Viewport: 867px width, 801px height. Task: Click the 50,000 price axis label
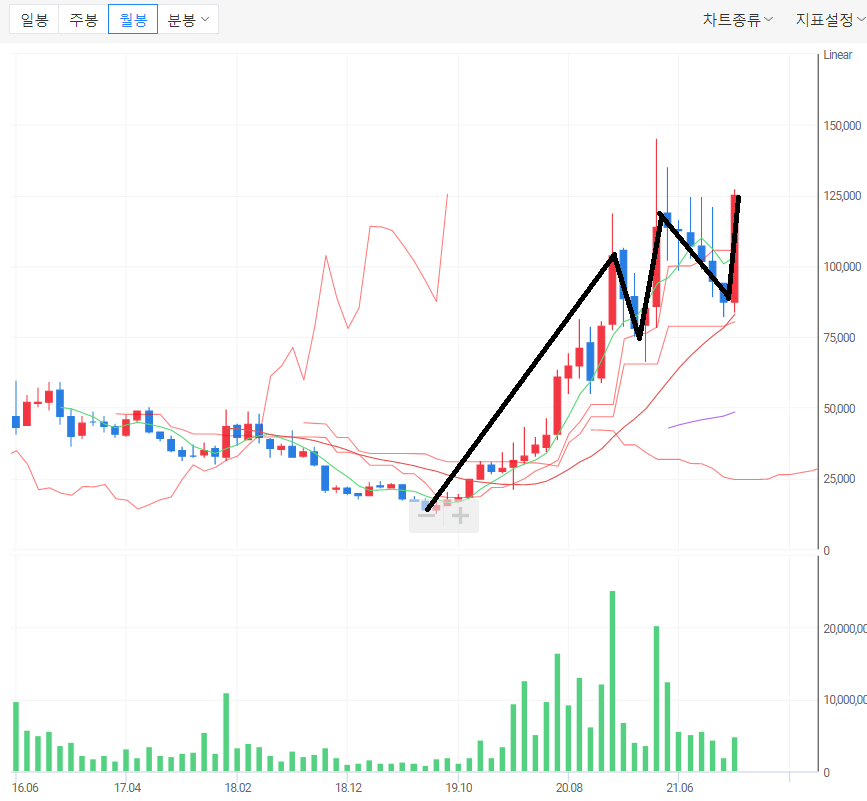(839, 409)
